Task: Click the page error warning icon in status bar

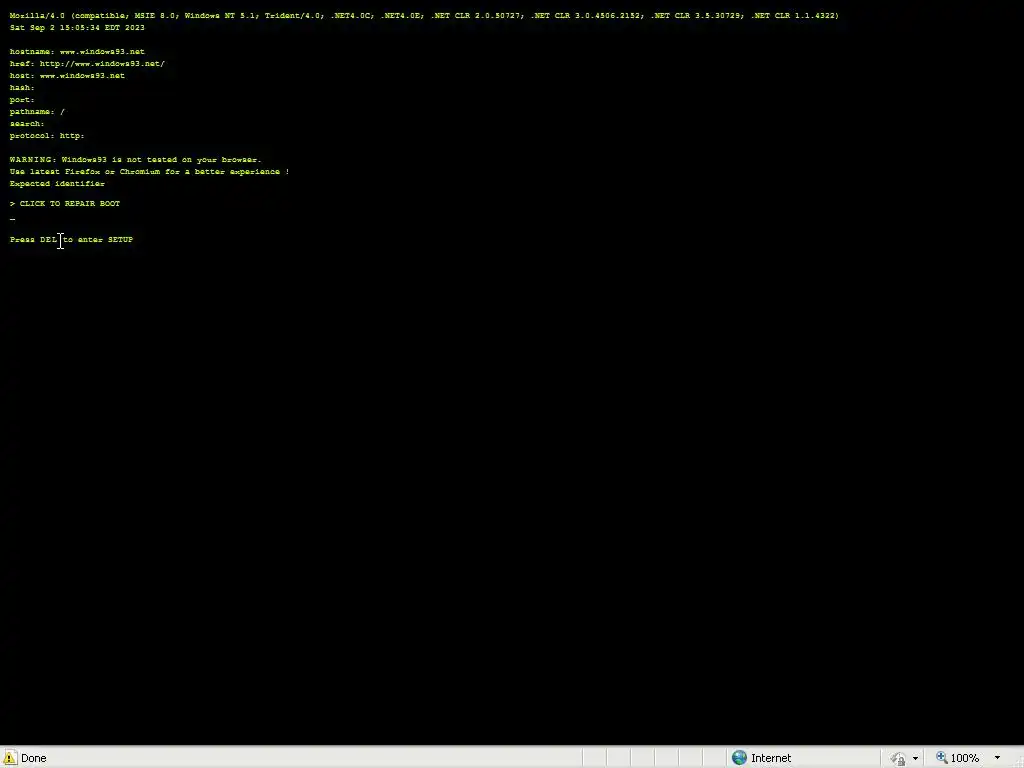Action: click(x=10, y=758)
